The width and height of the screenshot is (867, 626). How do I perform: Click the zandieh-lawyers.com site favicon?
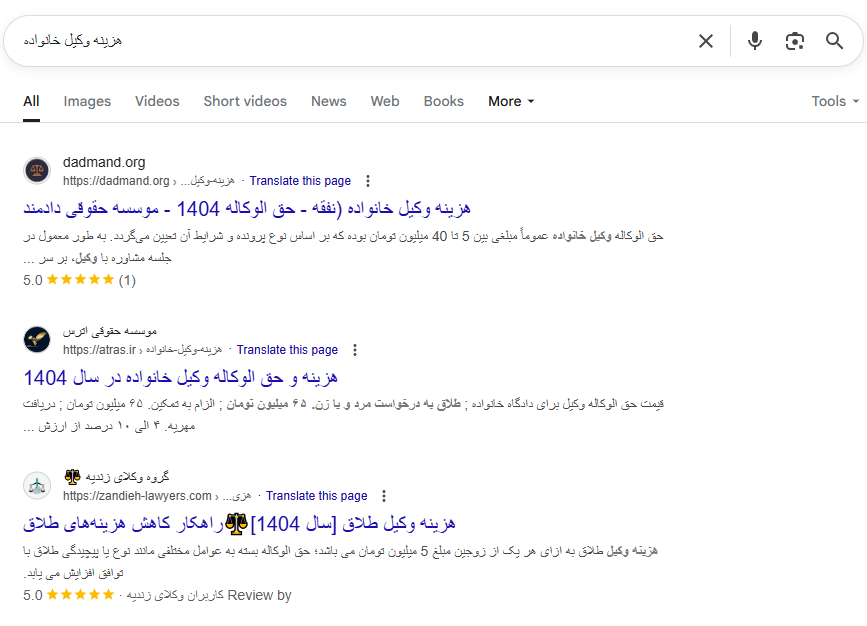[37, 486]
